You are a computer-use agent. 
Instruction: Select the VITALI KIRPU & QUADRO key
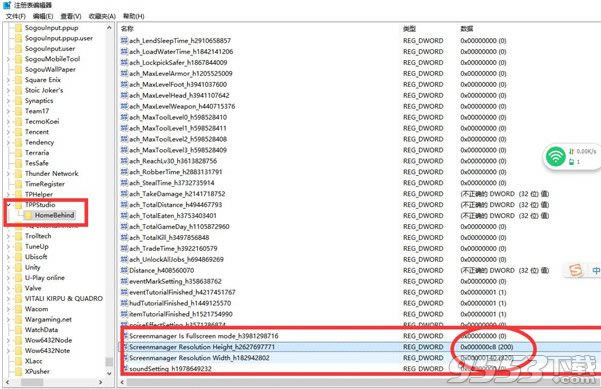click(64, 298)
